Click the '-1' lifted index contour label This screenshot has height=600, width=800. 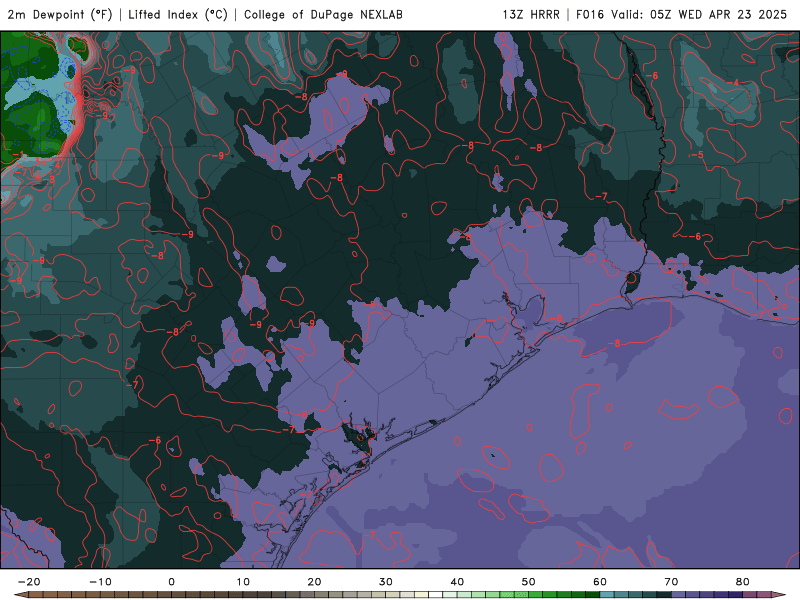pyautogui.click(x=17, y=155)
